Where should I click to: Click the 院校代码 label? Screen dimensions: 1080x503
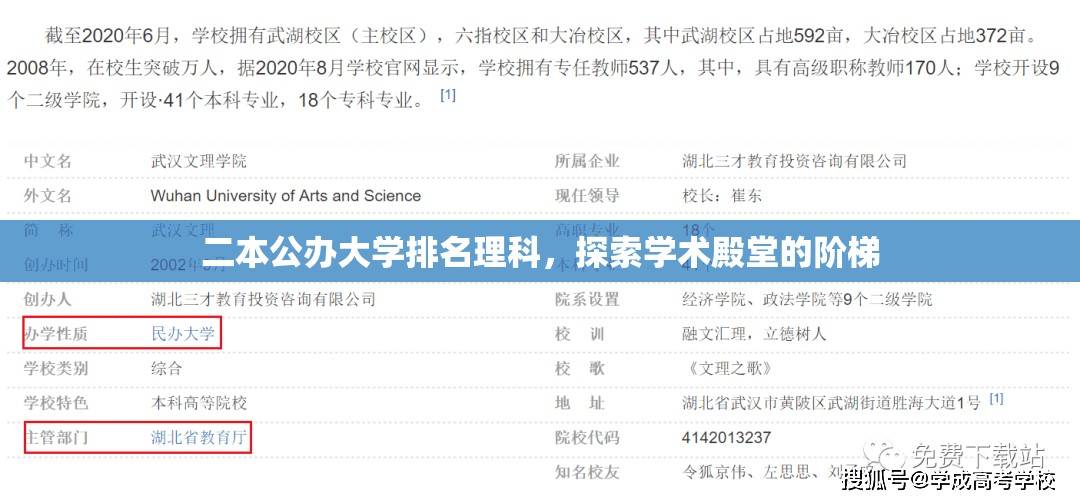coord(588,437)
